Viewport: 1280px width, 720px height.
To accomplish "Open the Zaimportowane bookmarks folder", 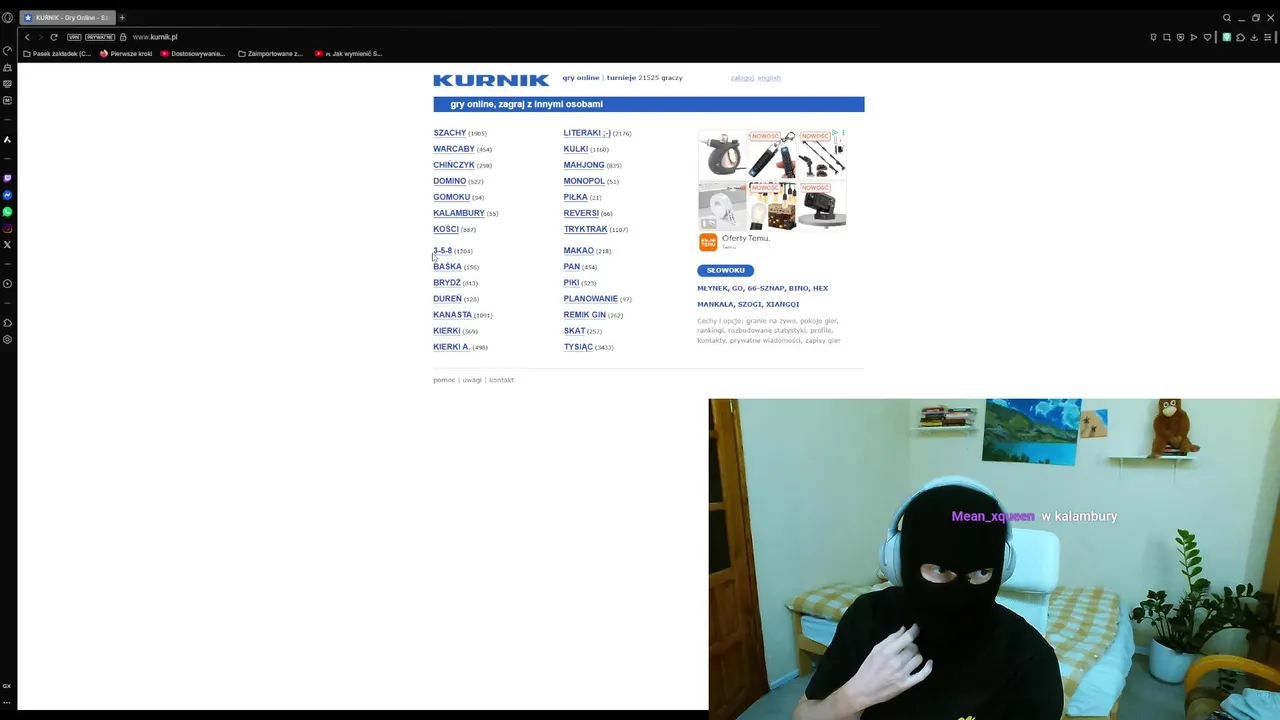I will click(x=270, y=54).
